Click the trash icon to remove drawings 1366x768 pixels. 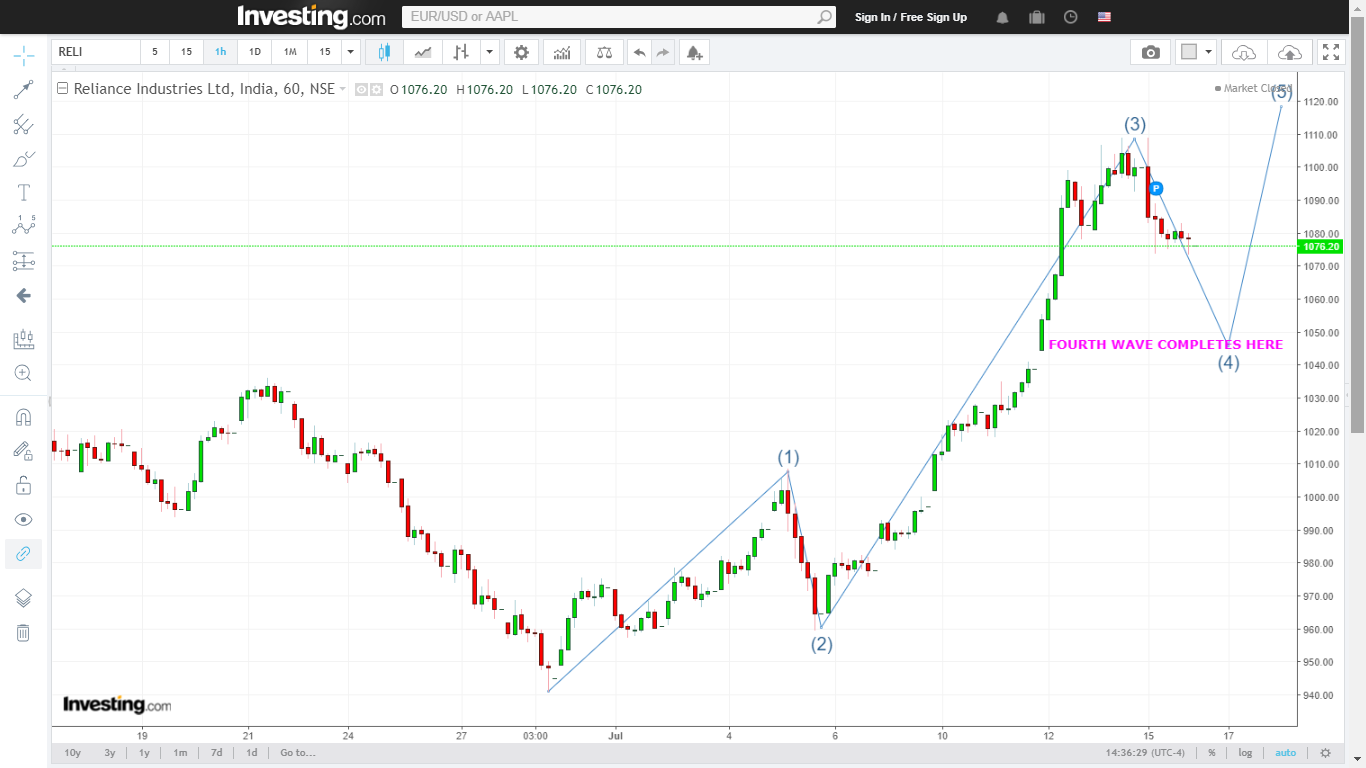click(x=23, y=632)
